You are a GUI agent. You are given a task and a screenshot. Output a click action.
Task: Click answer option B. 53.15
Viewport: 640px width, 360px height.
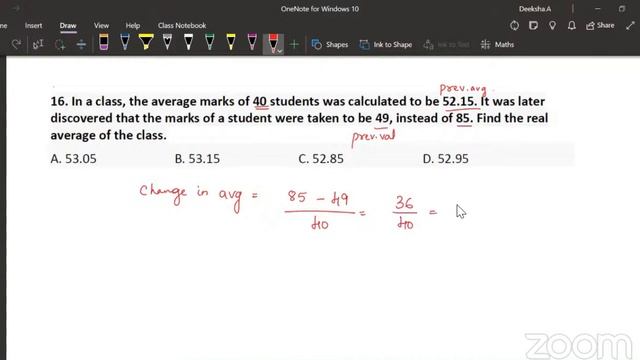[197, 158]
